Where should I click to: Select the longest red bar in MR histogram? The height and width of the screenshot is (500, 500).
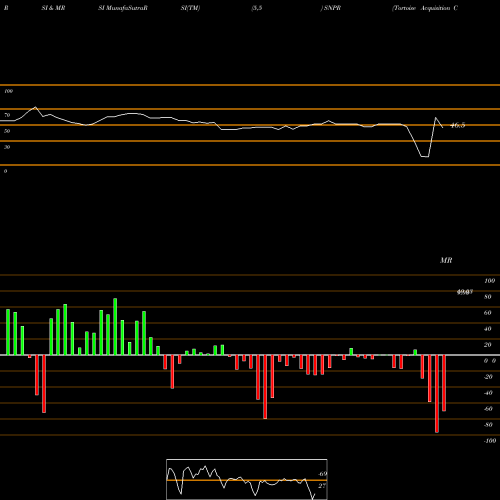click(x=437, y=394)
